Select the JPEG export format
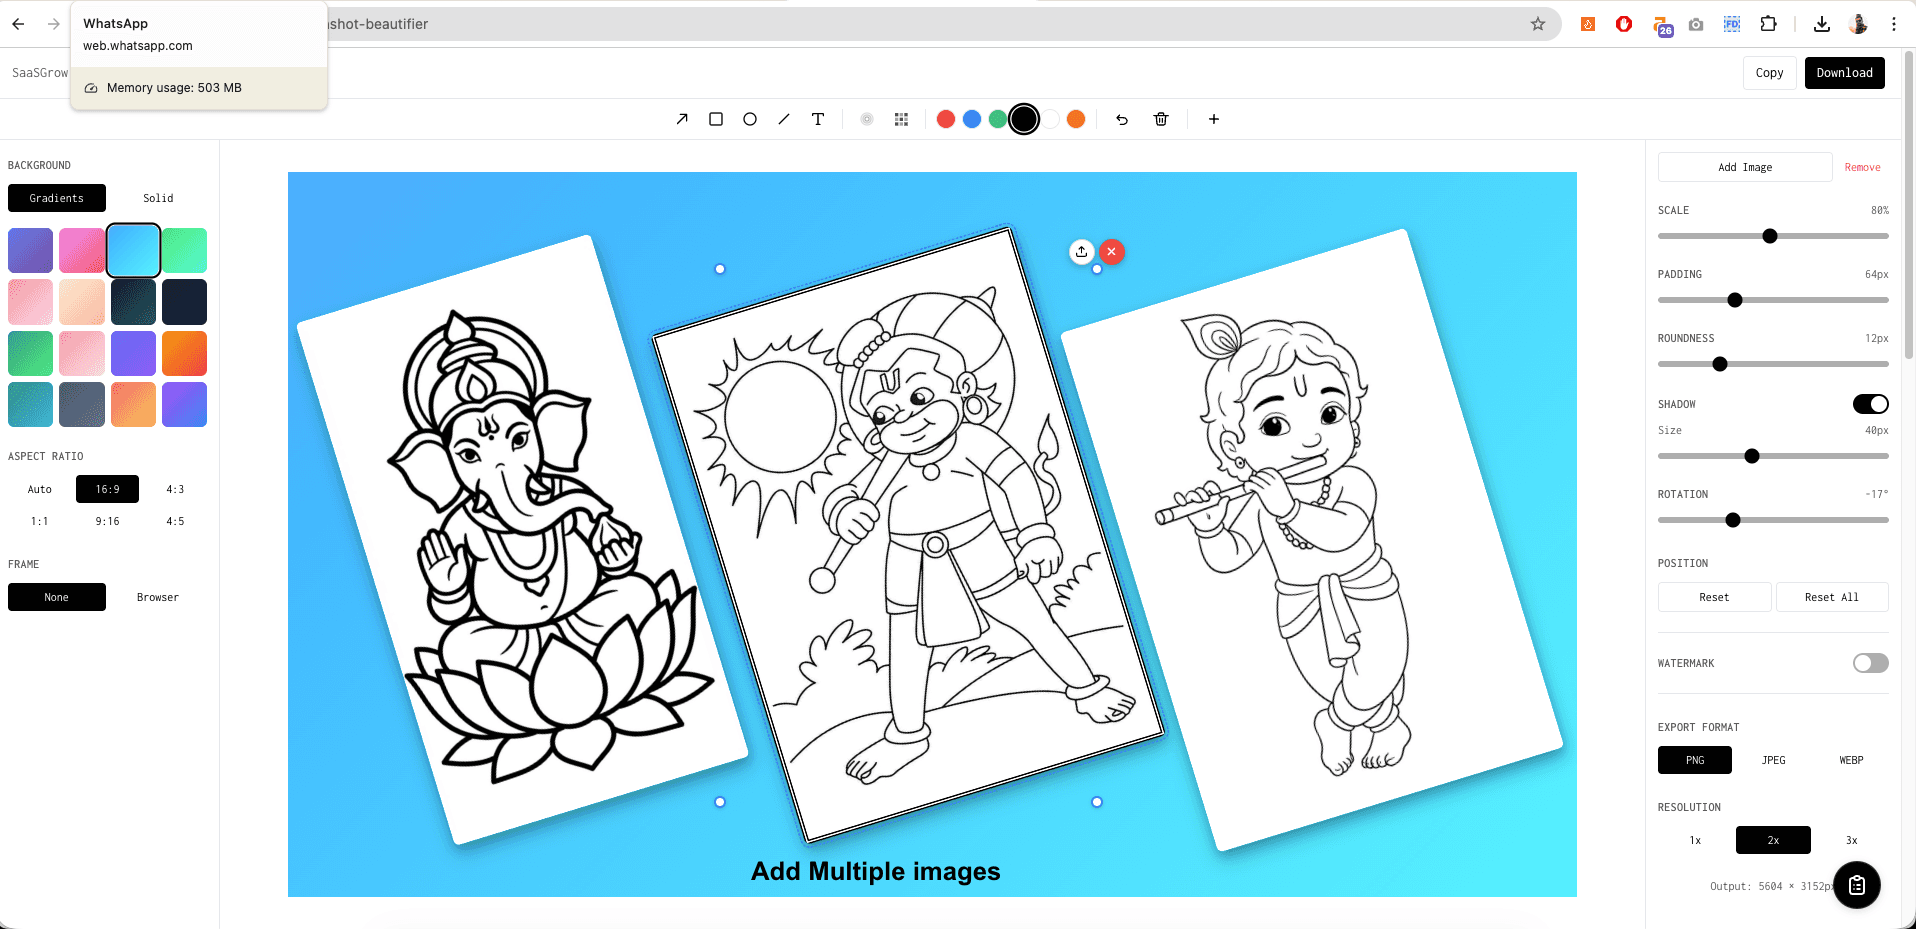 click(x=1773, y=760)
